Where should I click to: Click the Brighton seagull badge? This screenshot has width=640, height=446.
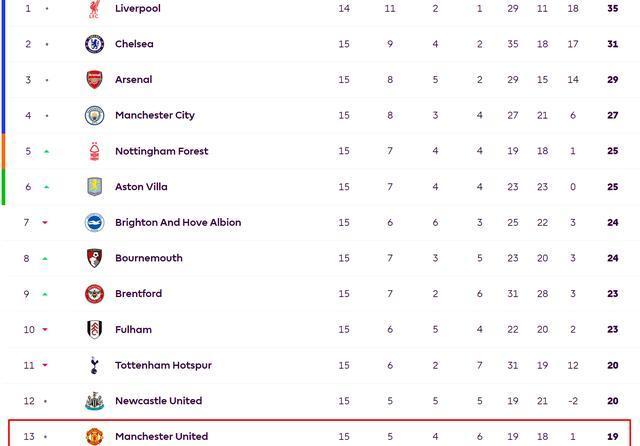pos(94,222)
